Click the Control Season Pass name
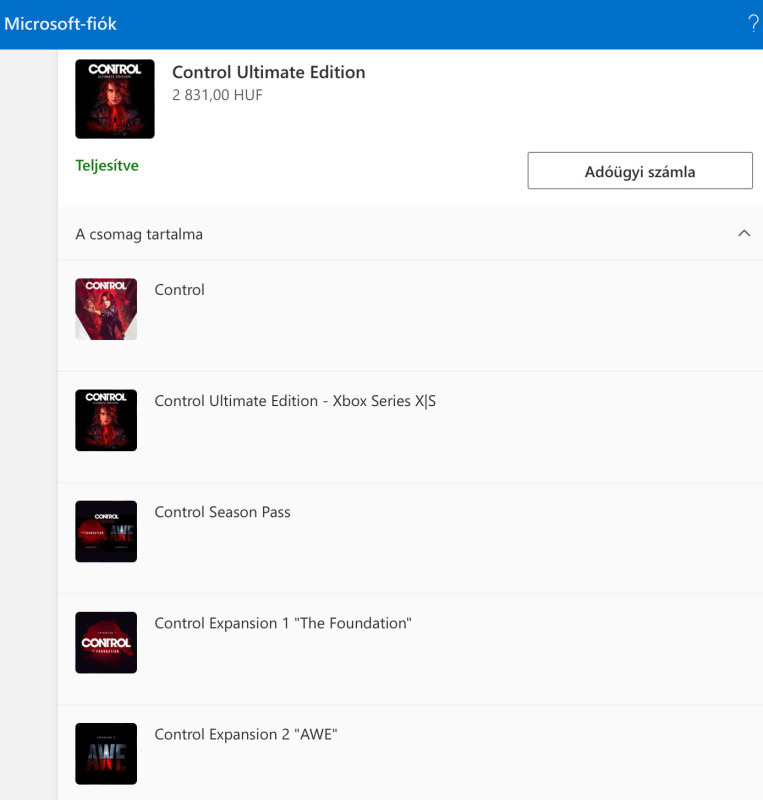The height and width of the screenshot is (800, 763). click(x=223, y=512)
